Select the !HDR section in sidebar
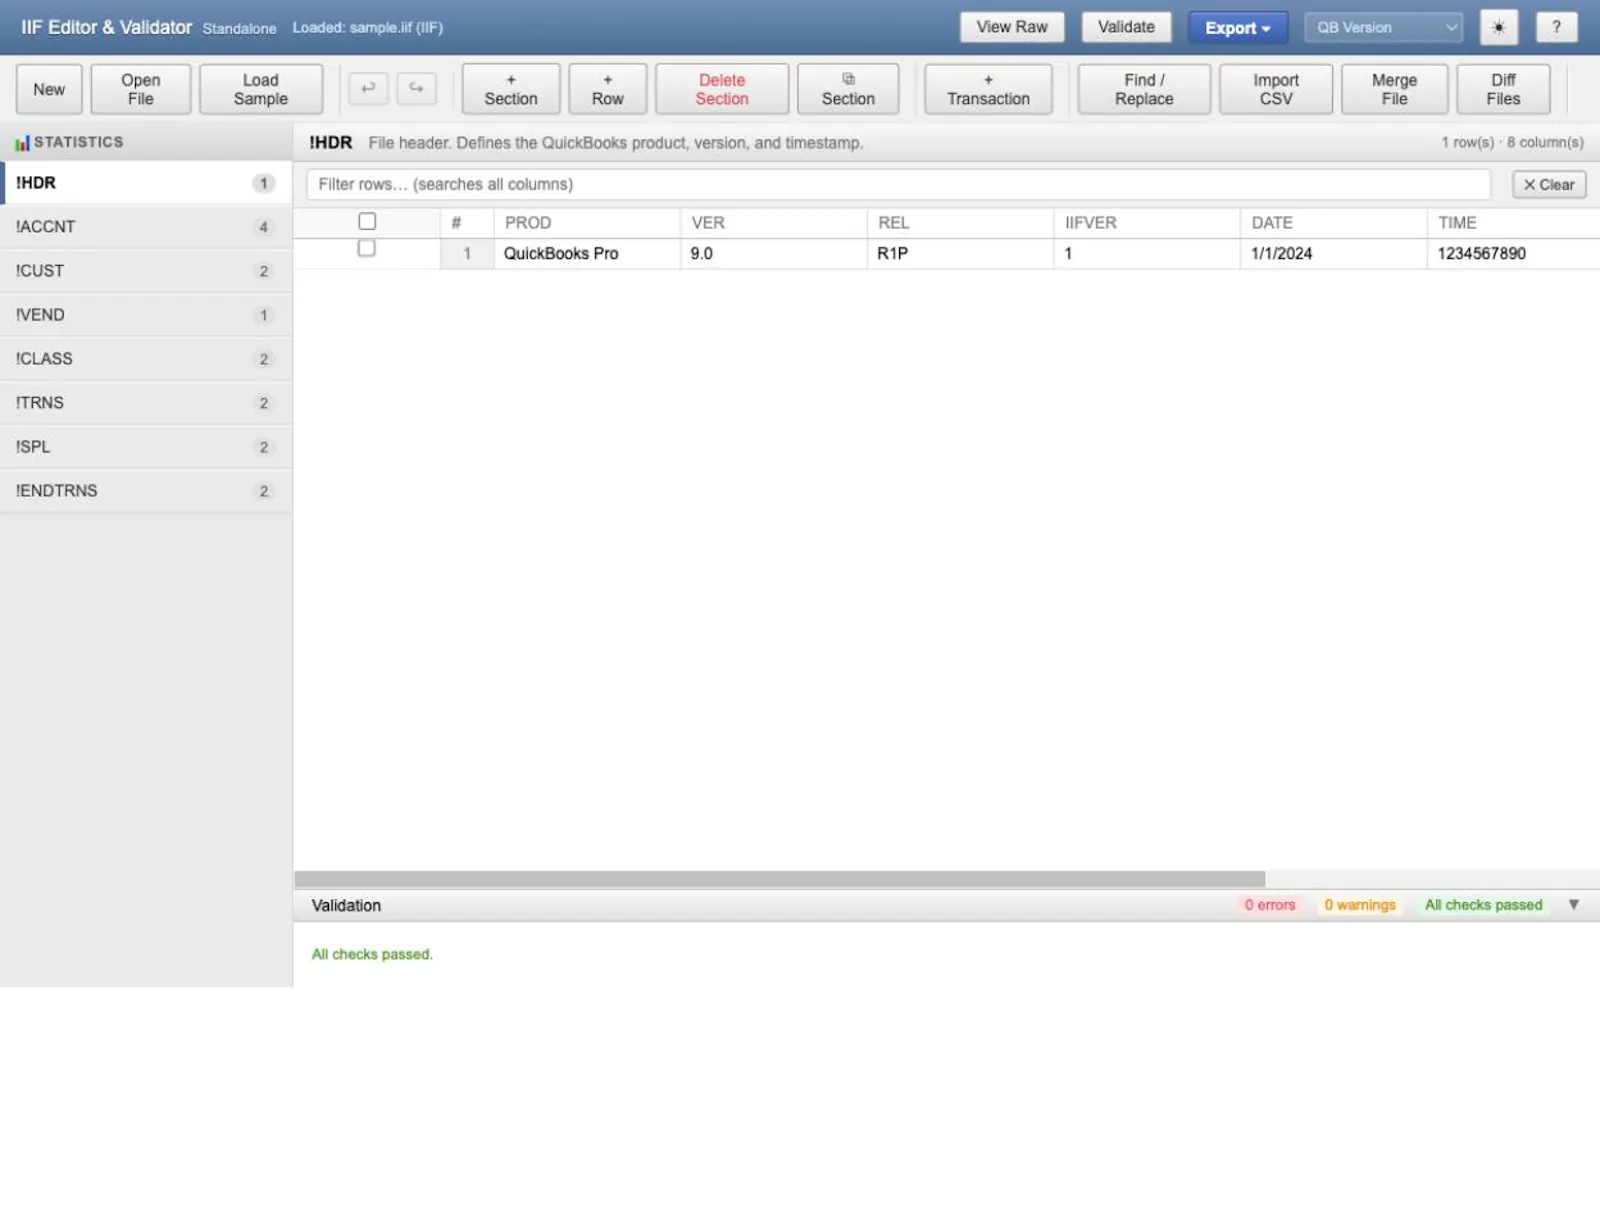This screenshot has width=1600, height=1221. pyautogui.click(x=146, y=183)
